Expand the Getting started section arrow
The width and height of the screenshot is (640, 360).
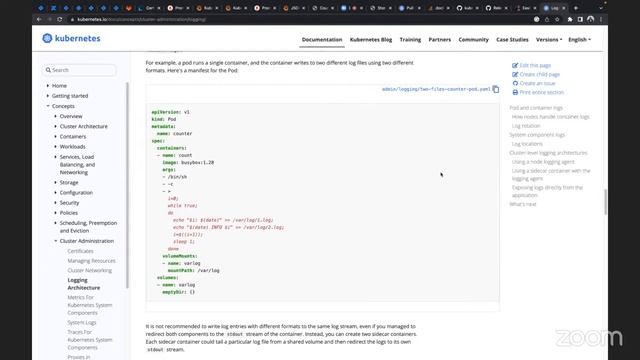(x=48, y=96)
